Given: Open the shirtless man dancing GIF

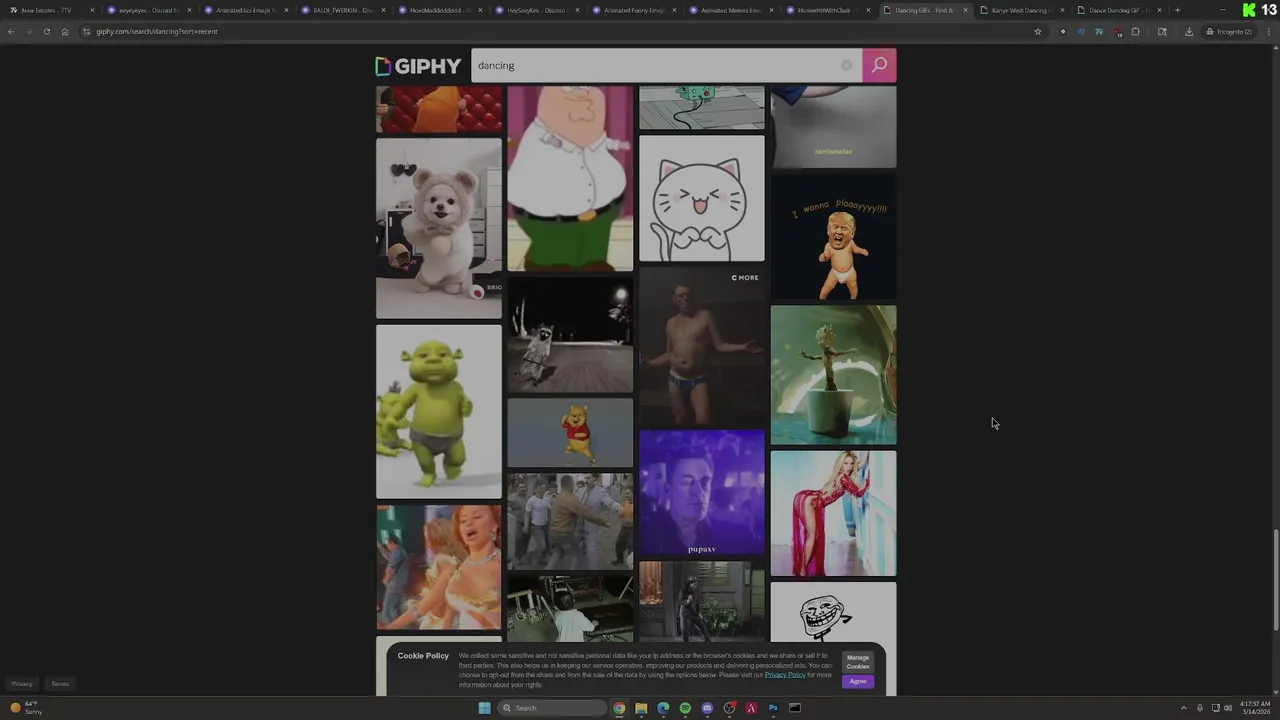Looking at the screenshot, I should point(702,346).
